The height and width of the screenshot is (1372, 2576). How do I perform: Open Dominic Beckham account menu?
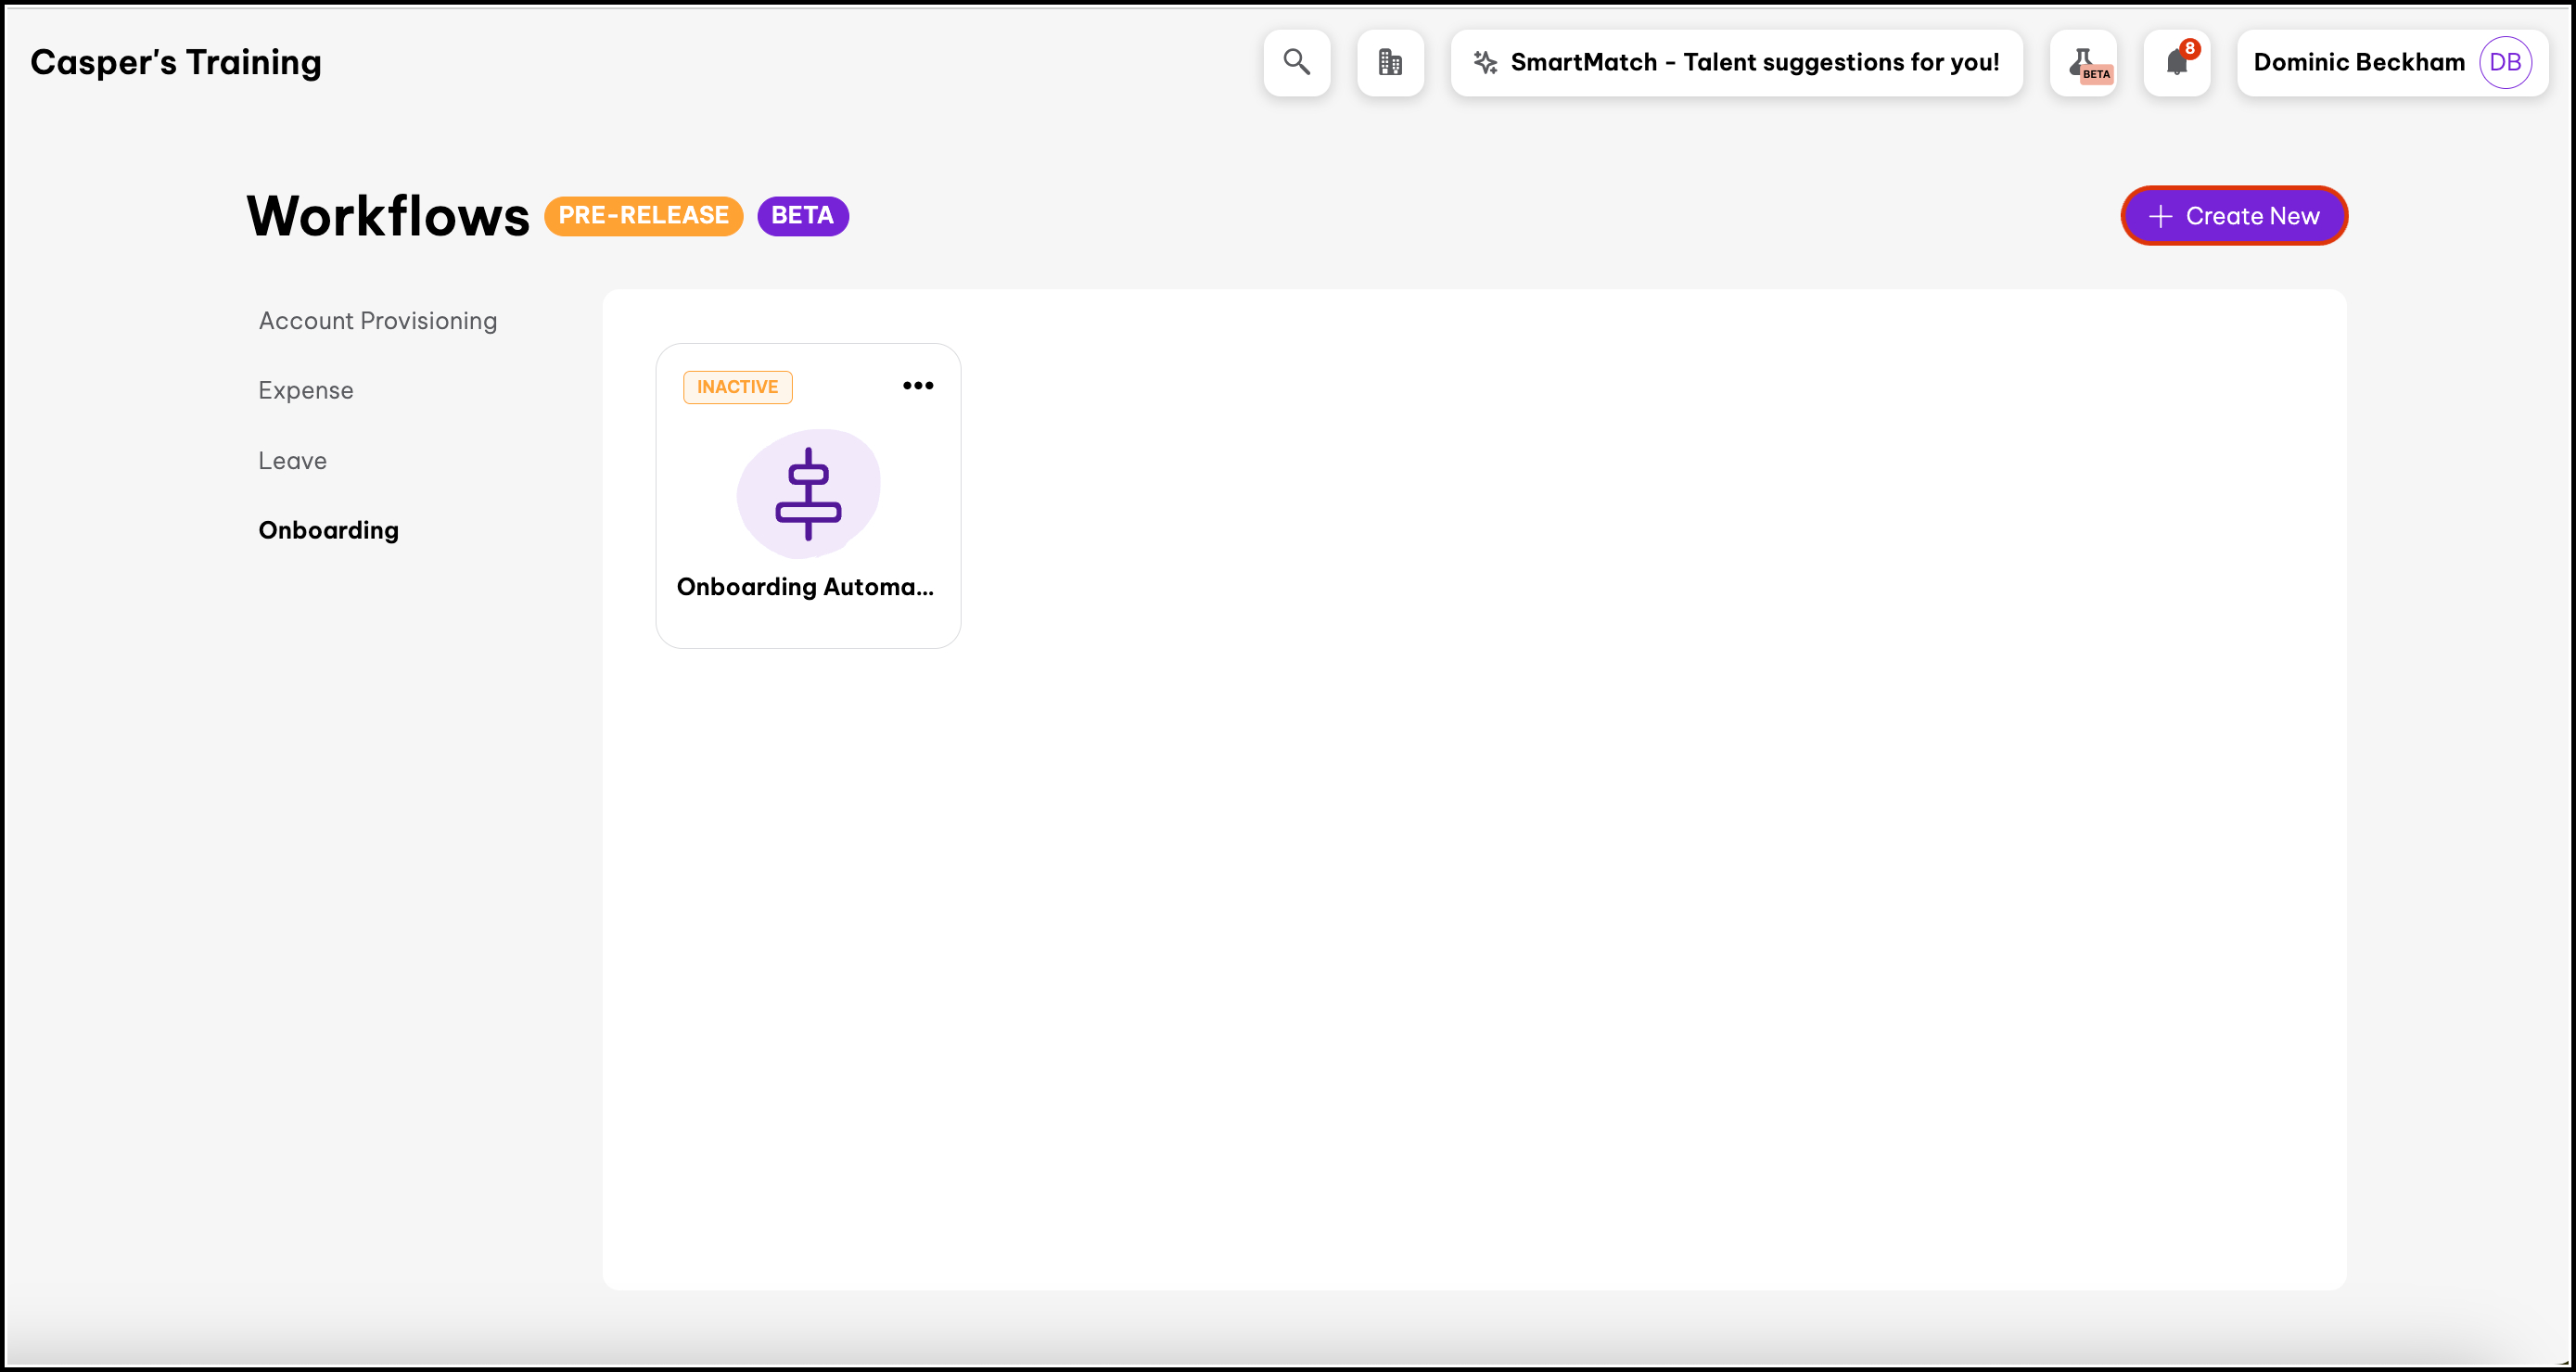[x=2358, y=62]
